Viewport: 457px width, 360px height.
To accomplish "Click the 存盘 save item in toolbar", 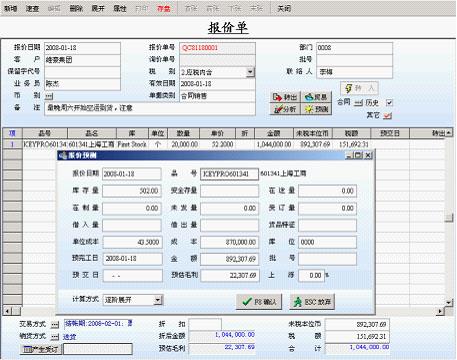I will (x=164, y=8).
